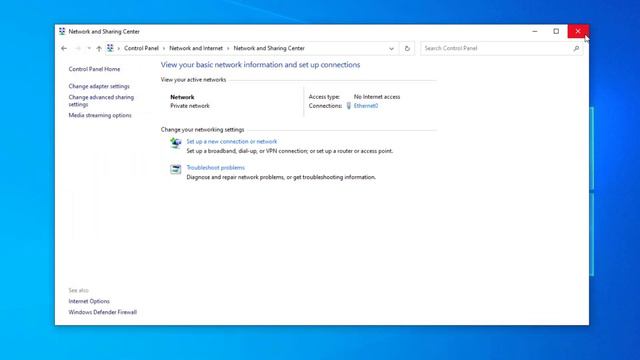The image size is (640, 360).
Task: Go up one level with Up arrow
Action: tap(99, 48)
